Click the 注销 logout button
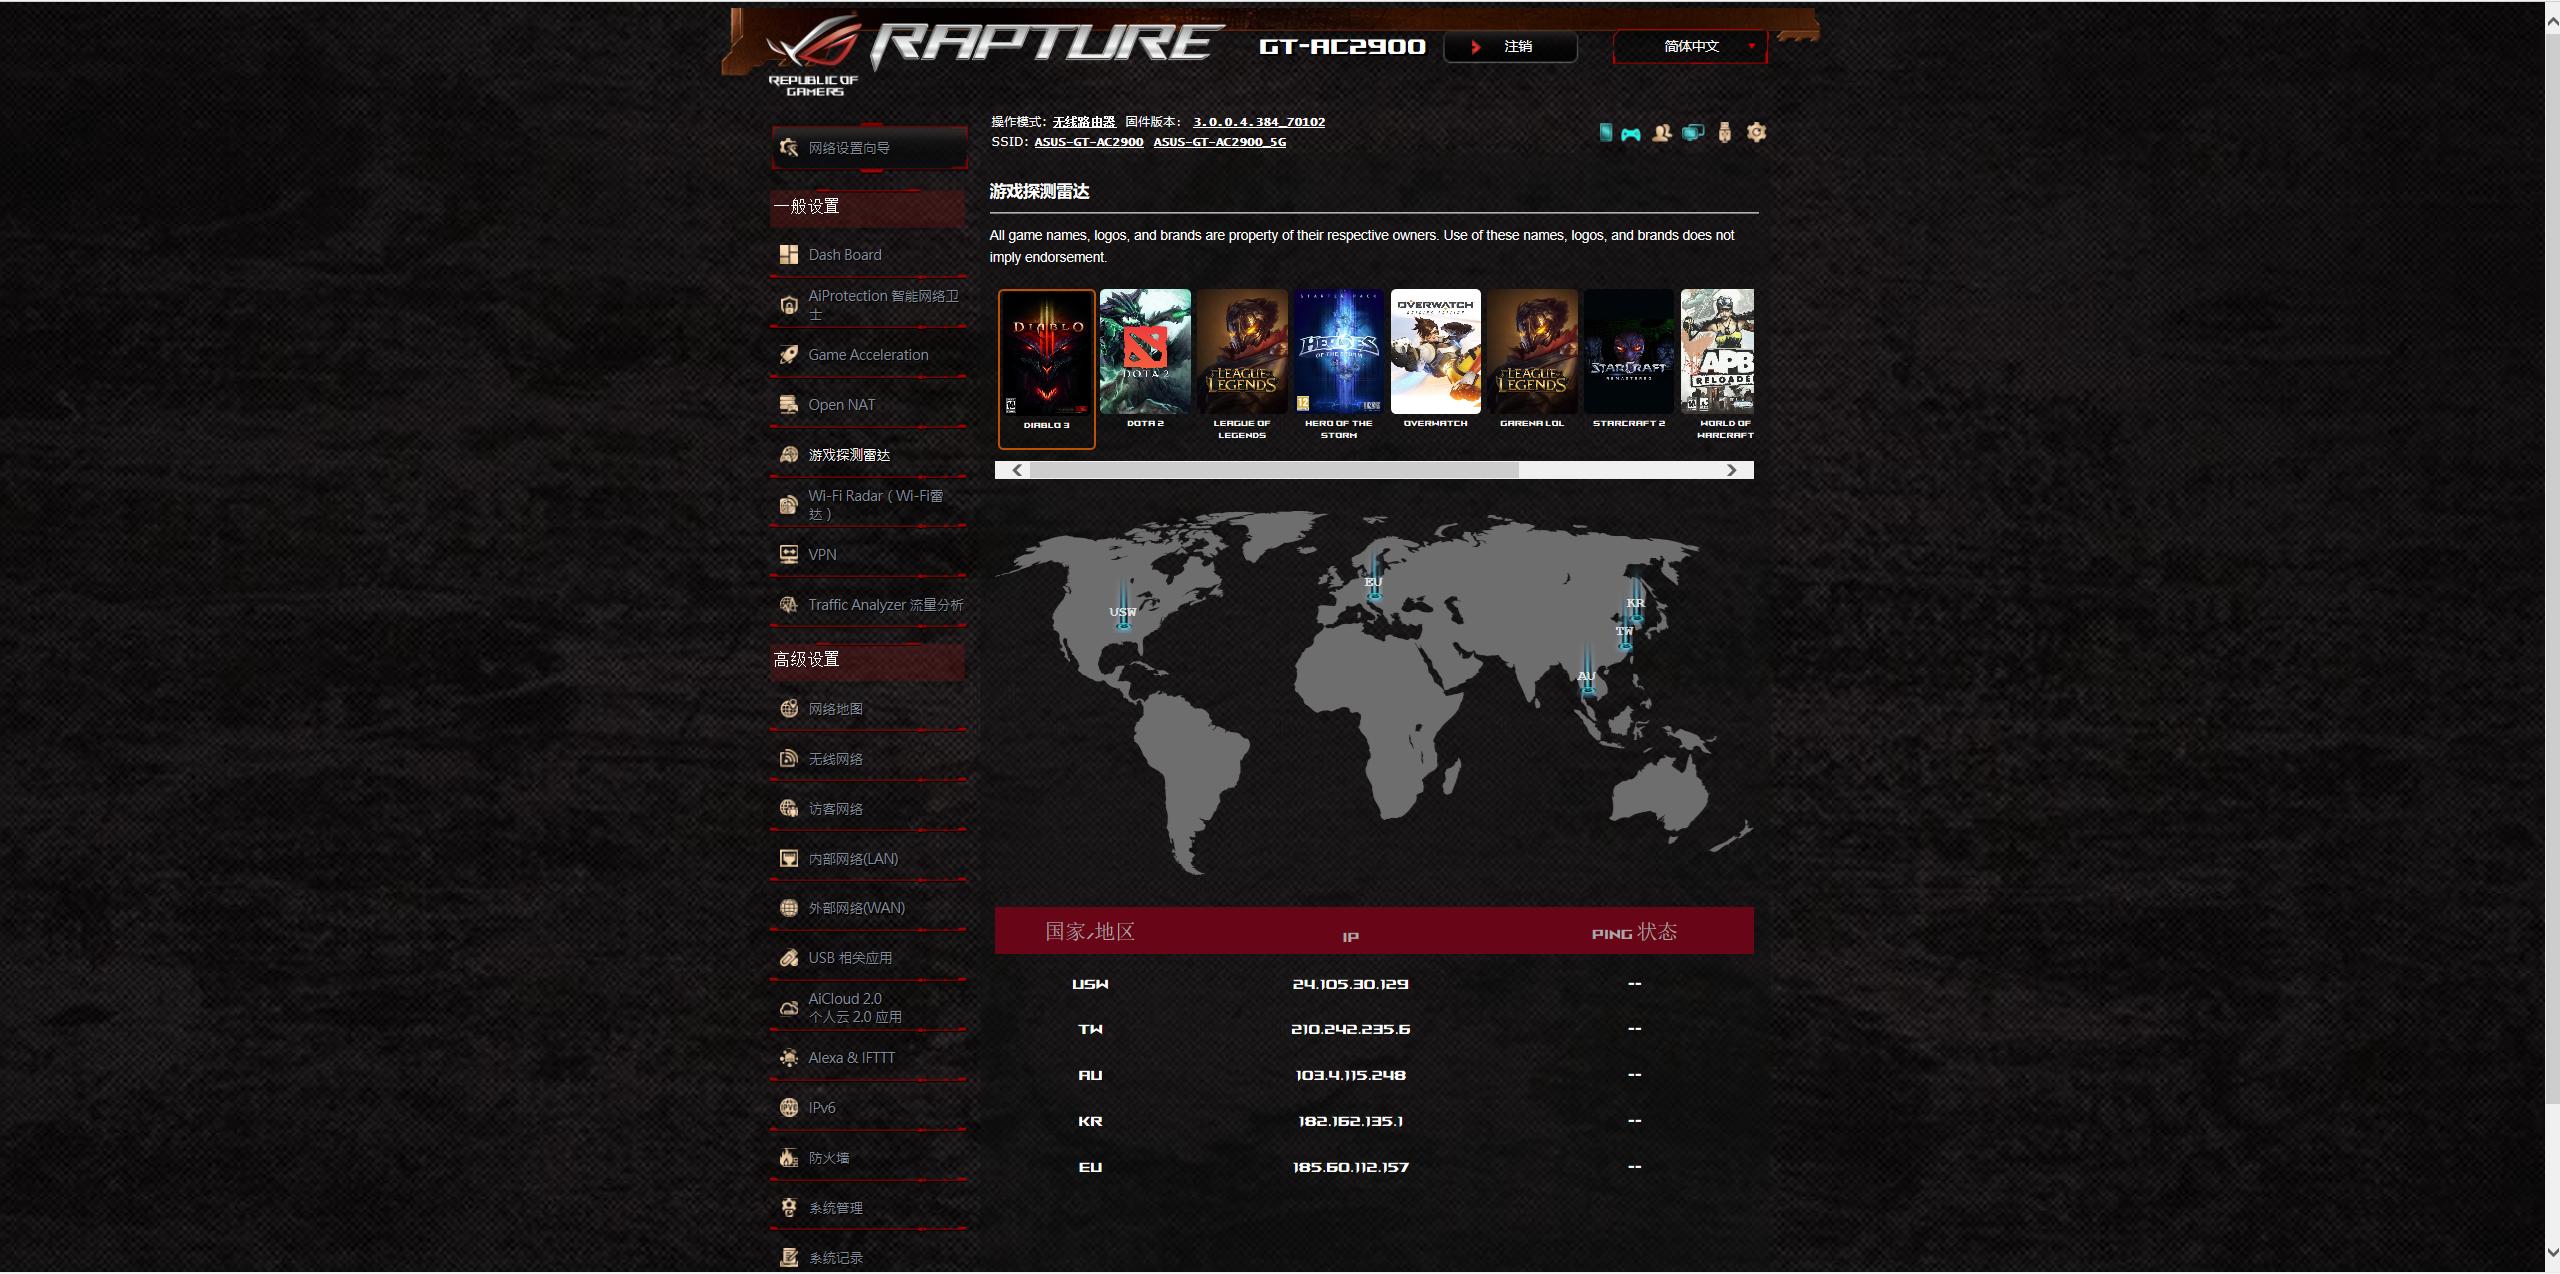 tap(1510, 47)
